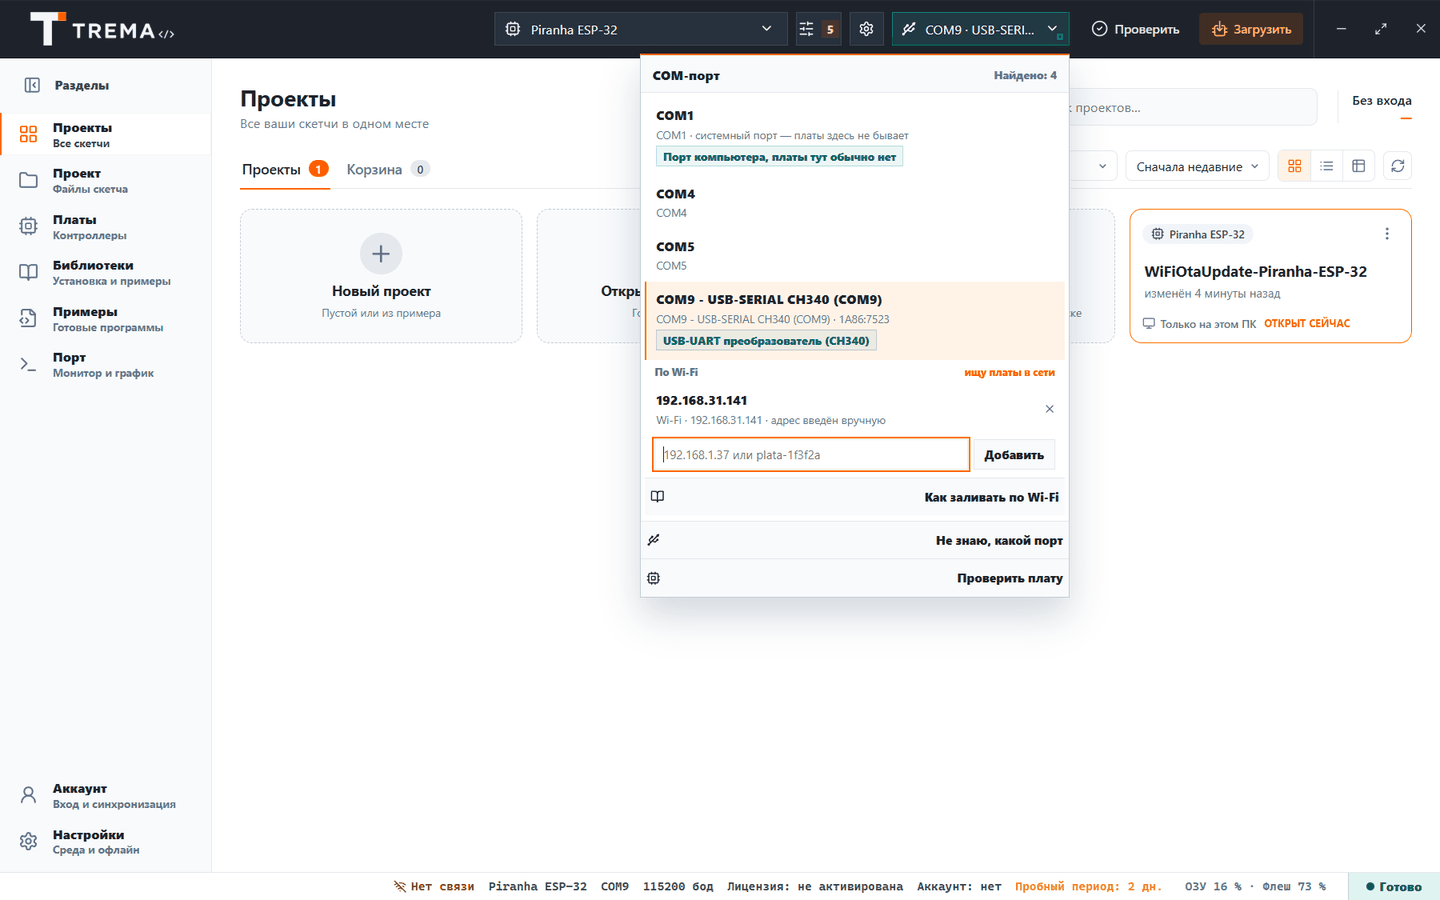Open Библиотеки section in sidebar

(106, 273)
